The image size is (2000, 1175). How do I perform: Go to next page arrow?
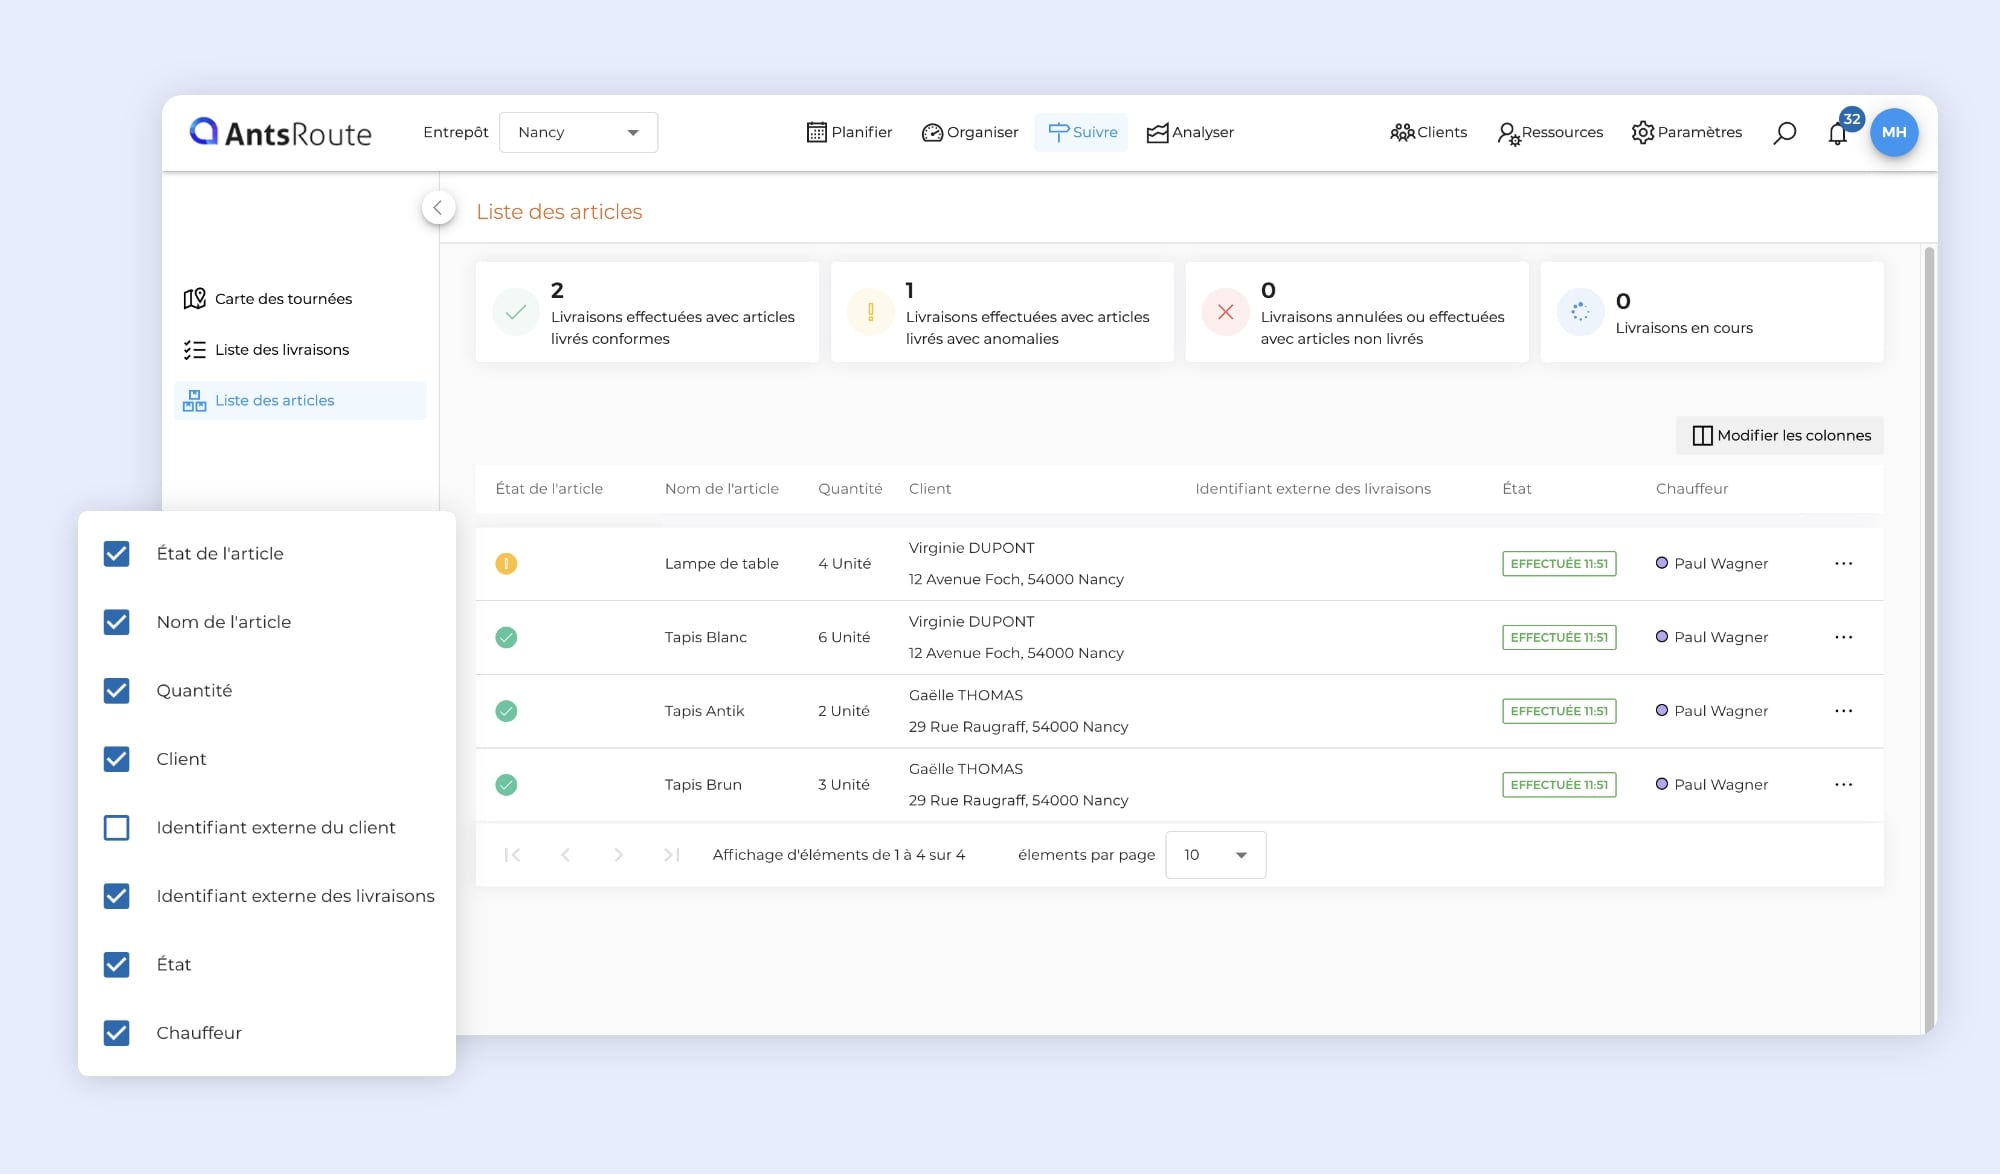[x=618, y=855]
